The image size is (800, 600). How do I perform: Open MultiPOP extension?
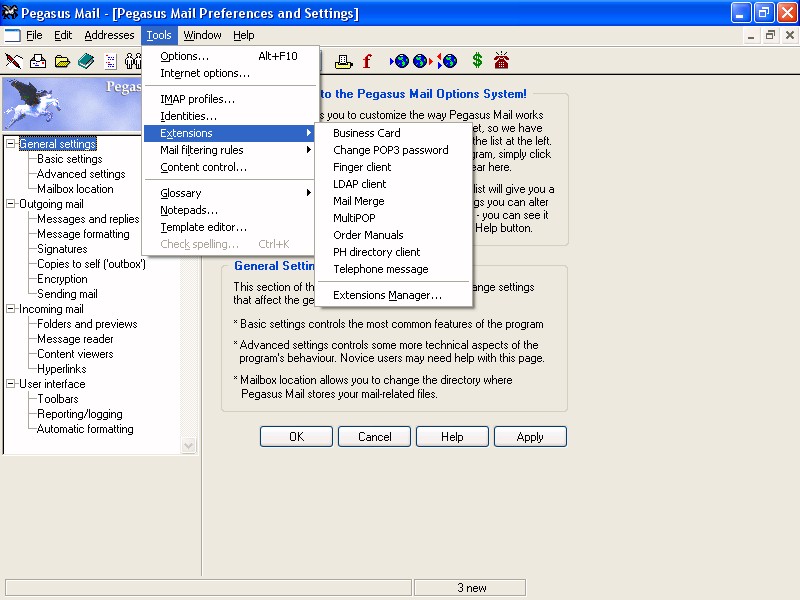click(393, 218)
